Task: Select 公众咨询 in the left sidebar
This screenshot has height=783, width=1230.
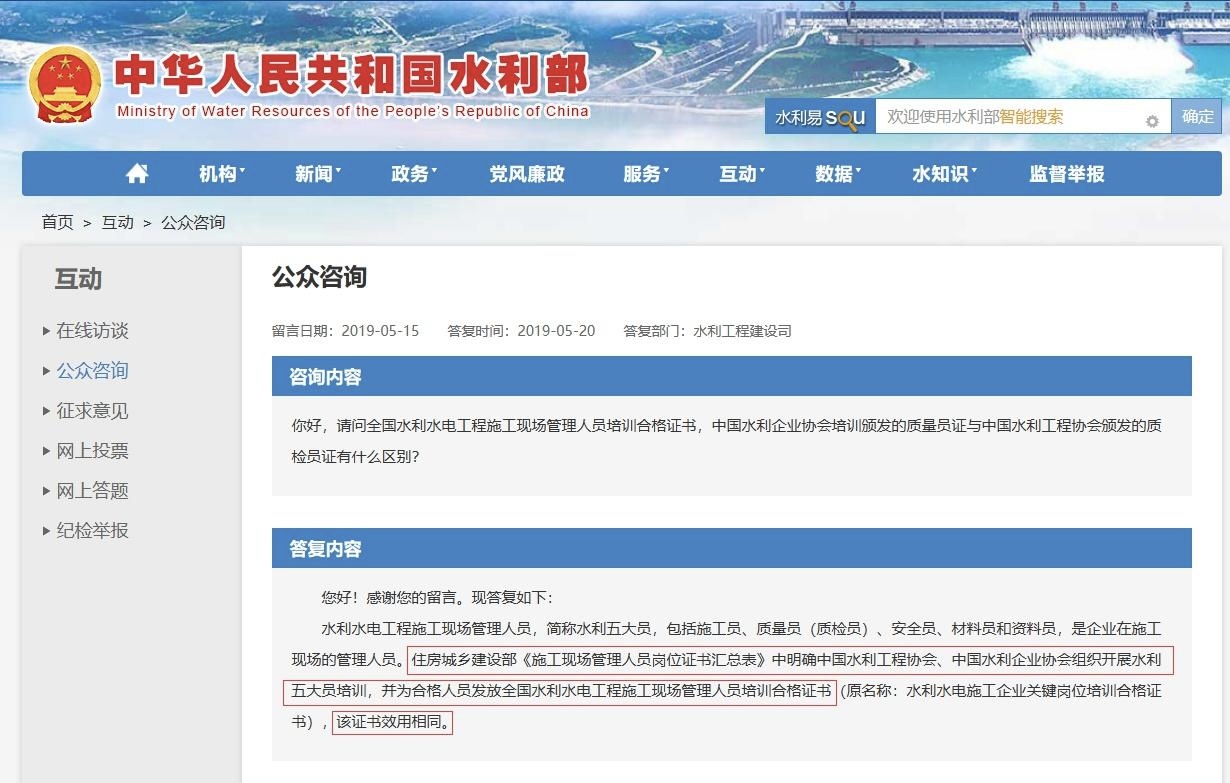Action: click(92, 370)
